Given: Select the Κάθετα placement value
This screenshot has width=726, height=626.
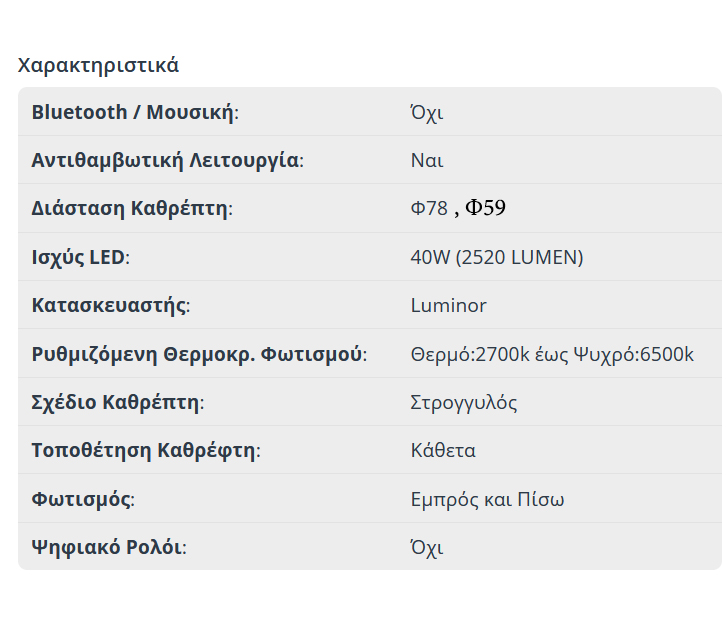Looking at the screenshot, I should (x=443, y=450).
